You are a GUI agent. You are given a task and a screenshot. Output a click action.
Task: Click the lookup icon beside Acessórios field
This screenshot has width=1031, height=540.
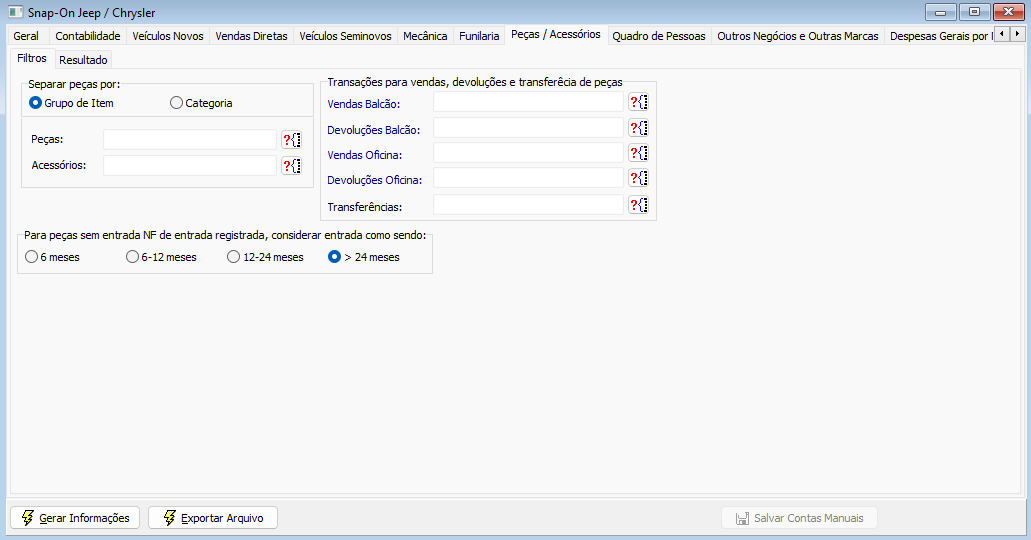point(291,166)
